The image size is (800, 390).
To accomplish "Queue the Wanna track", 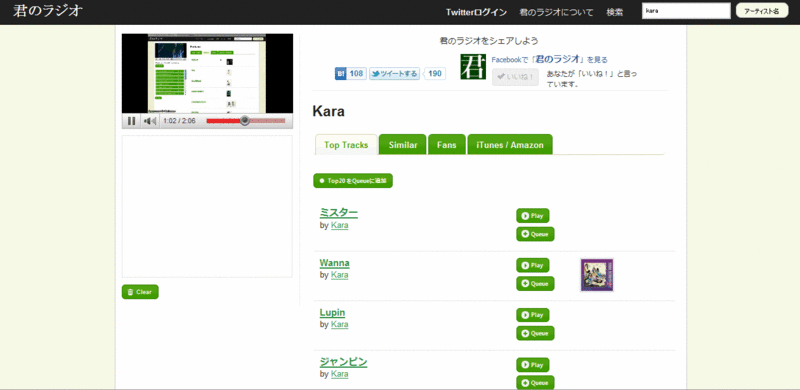I will coord(535,284).
